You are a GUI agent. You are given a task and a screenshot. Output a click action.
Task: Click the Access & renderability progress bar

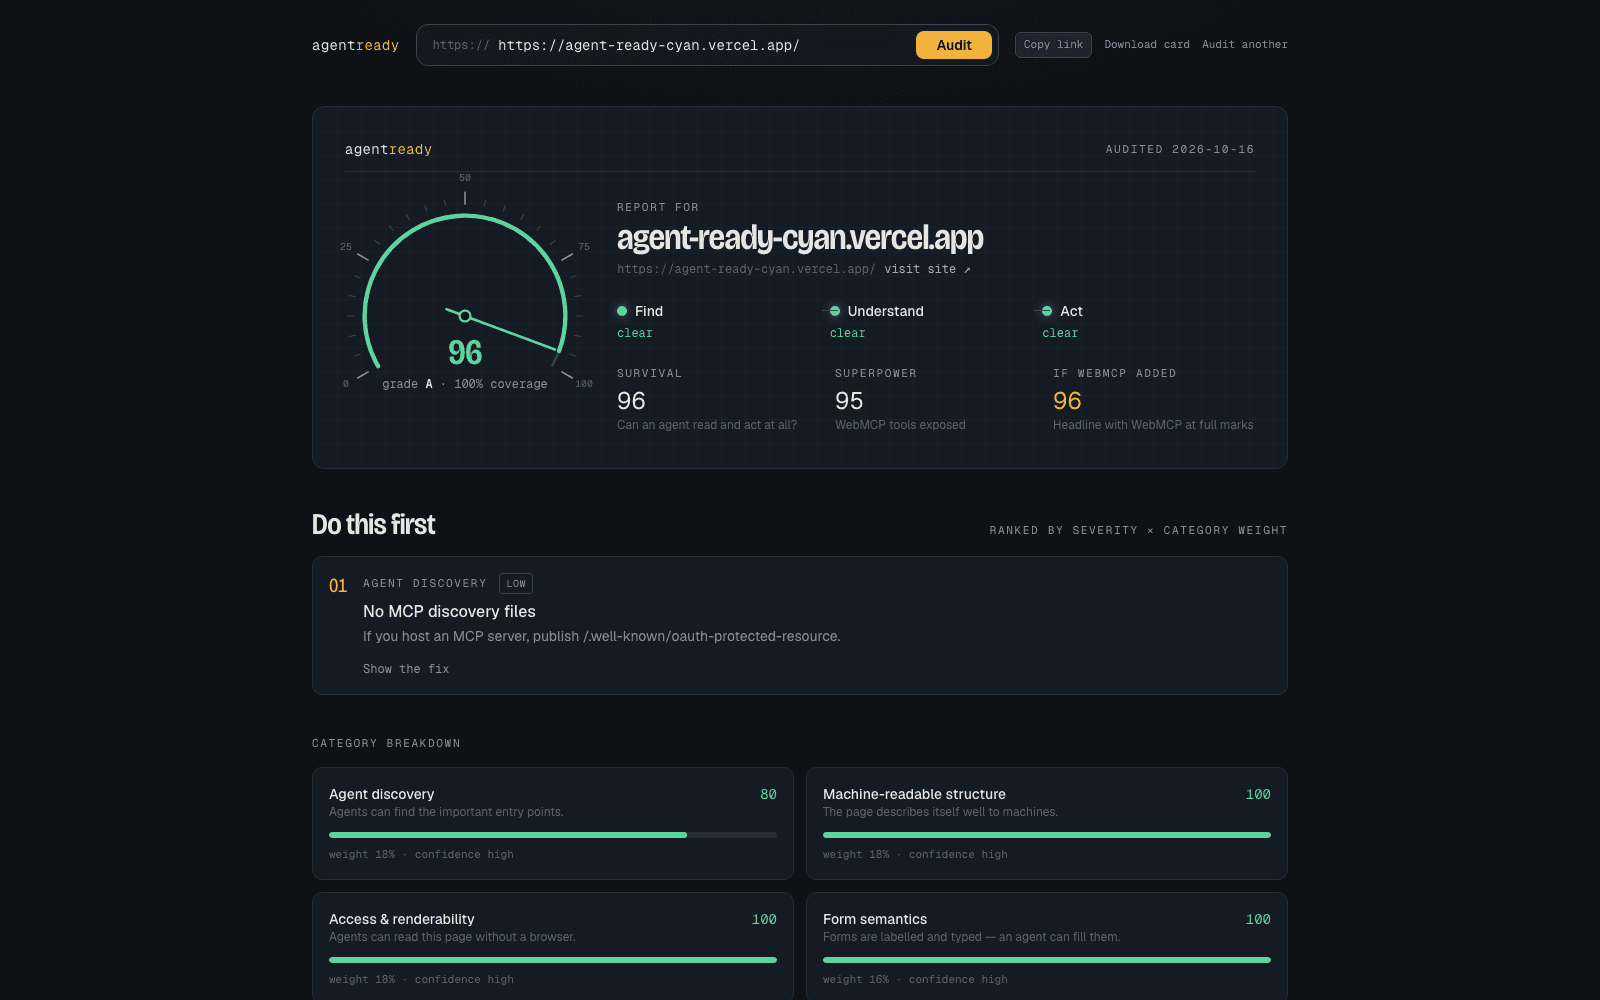coord(553,960)
